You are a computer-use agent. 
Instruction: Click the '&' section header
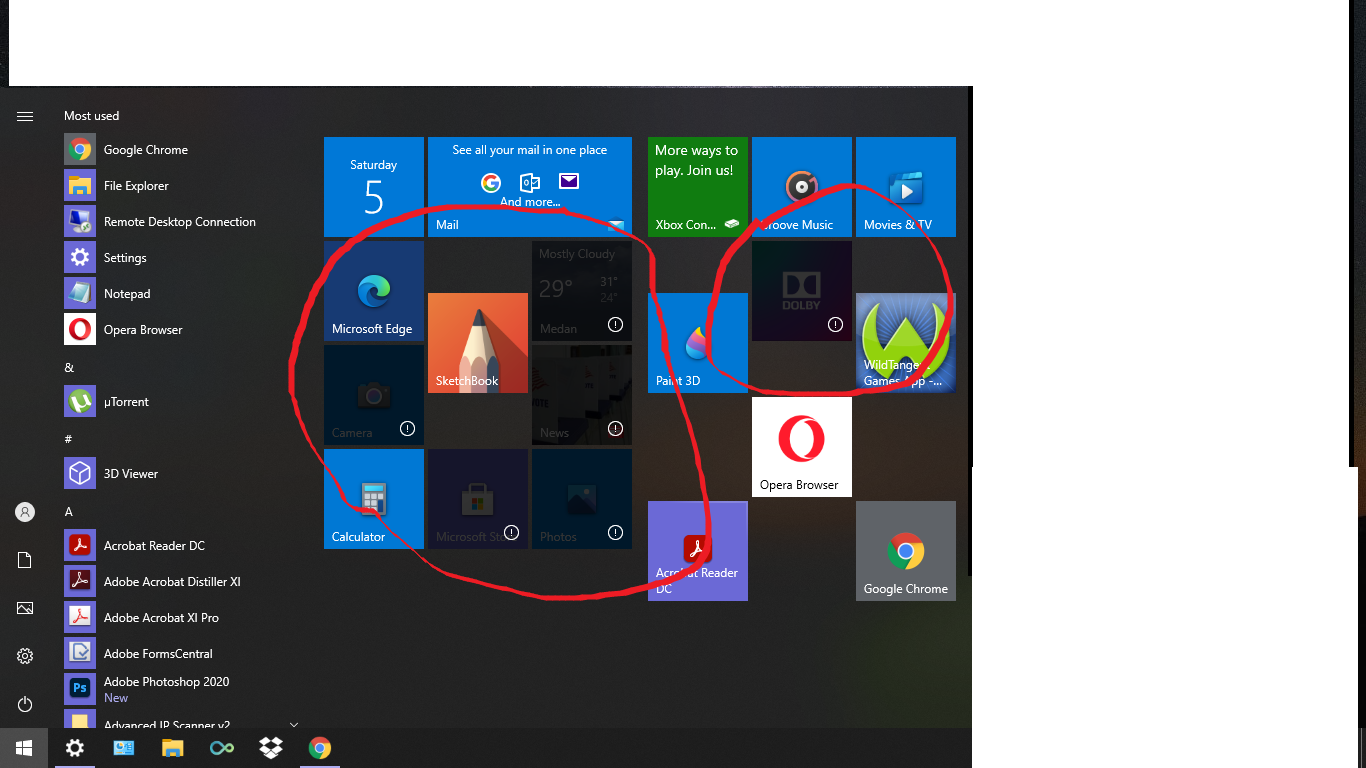pos(69,368)
